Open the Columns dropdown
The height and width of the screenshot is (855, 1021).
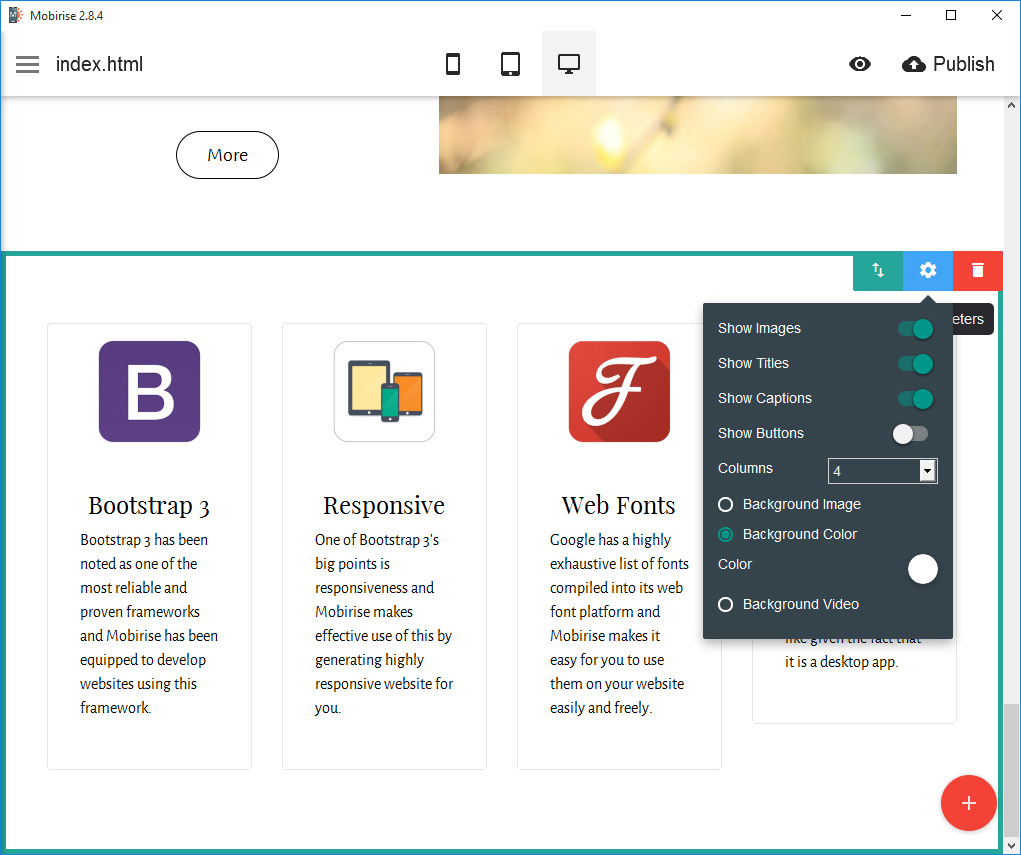(882, 471)
